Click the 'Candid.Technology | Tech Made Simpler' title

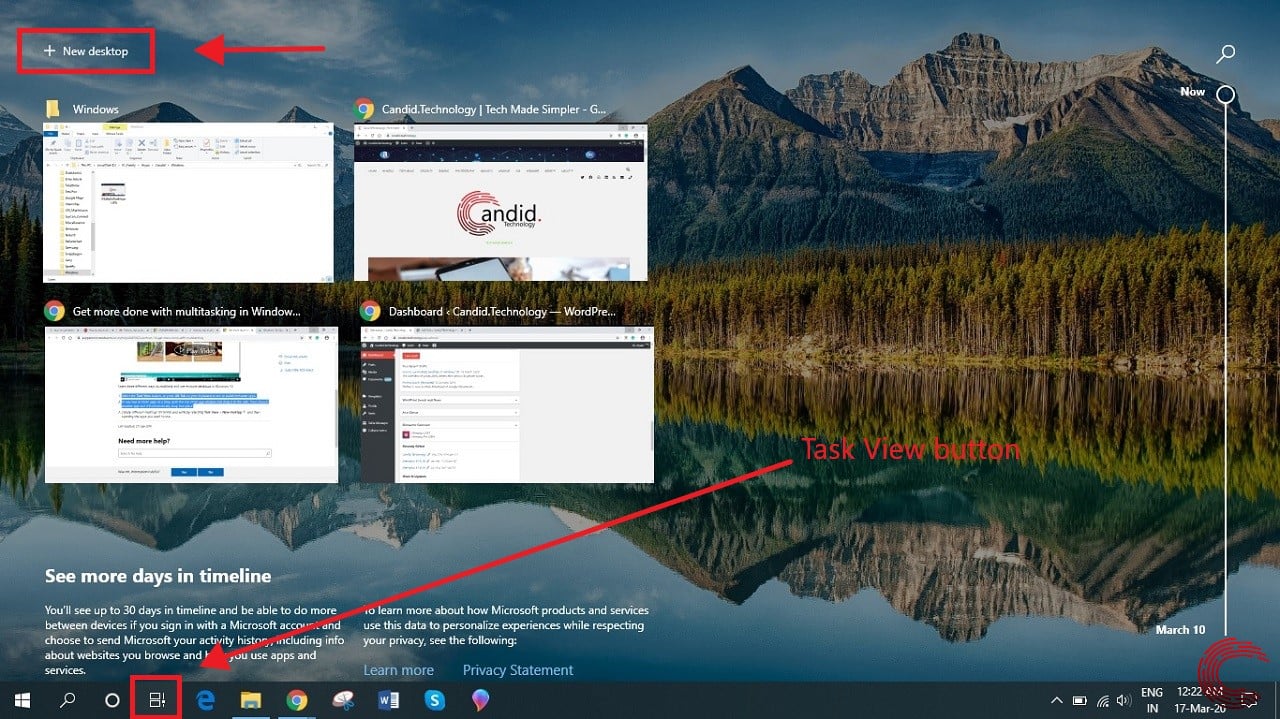coord(494,109)
